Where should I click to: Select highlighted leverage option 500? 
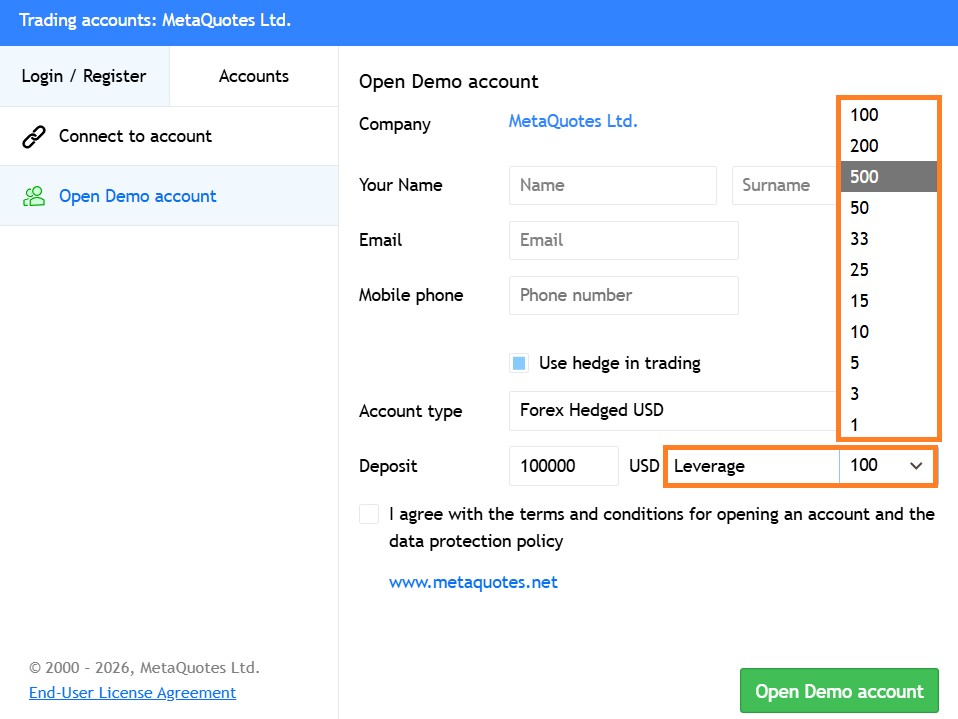(888, 177)
